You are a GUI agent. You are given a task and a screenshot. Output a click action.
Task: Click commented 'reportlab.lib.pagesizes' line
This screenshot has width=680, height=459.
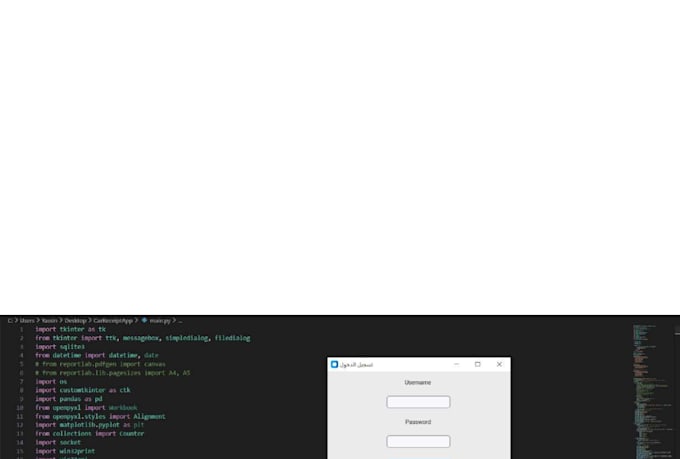[x=113, y=373]
